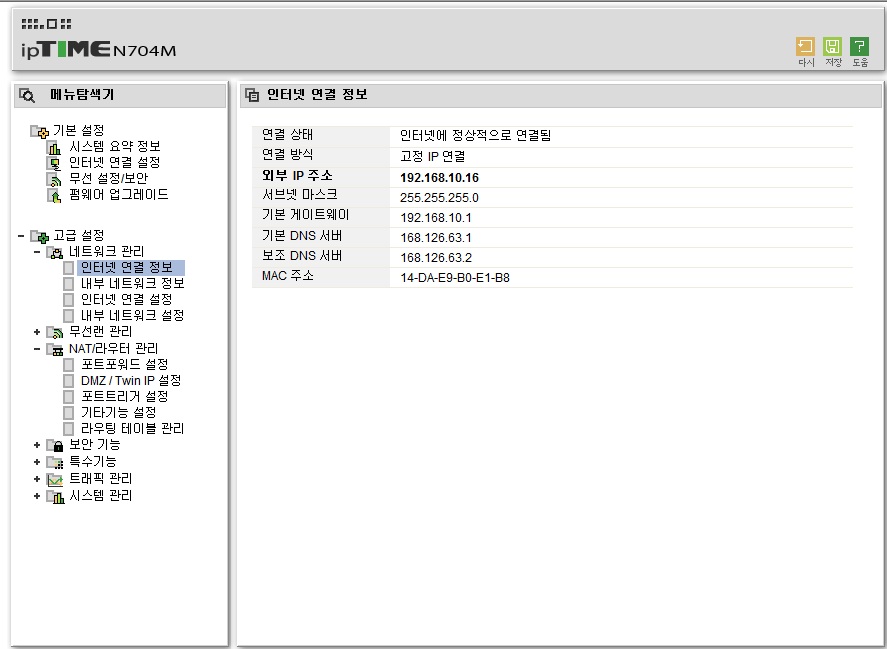Open 라우팅 테이블 관리
Viewport: 887px width, 649px height.
(132, 428)
